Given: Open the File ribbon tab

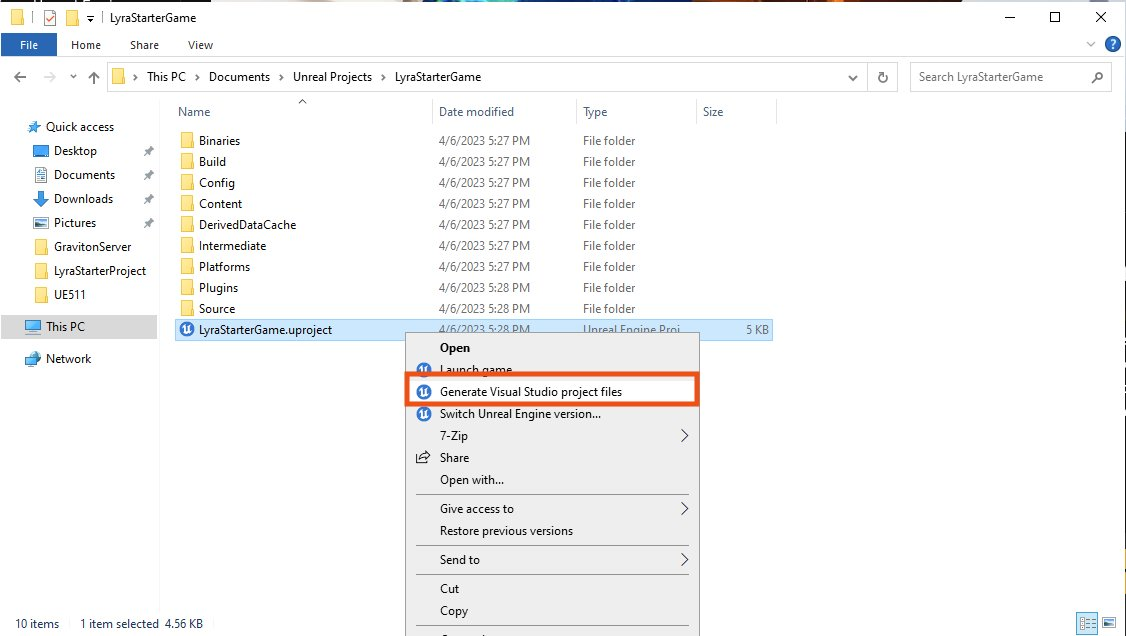Looking at the screenshot, I should click(29, 45).
